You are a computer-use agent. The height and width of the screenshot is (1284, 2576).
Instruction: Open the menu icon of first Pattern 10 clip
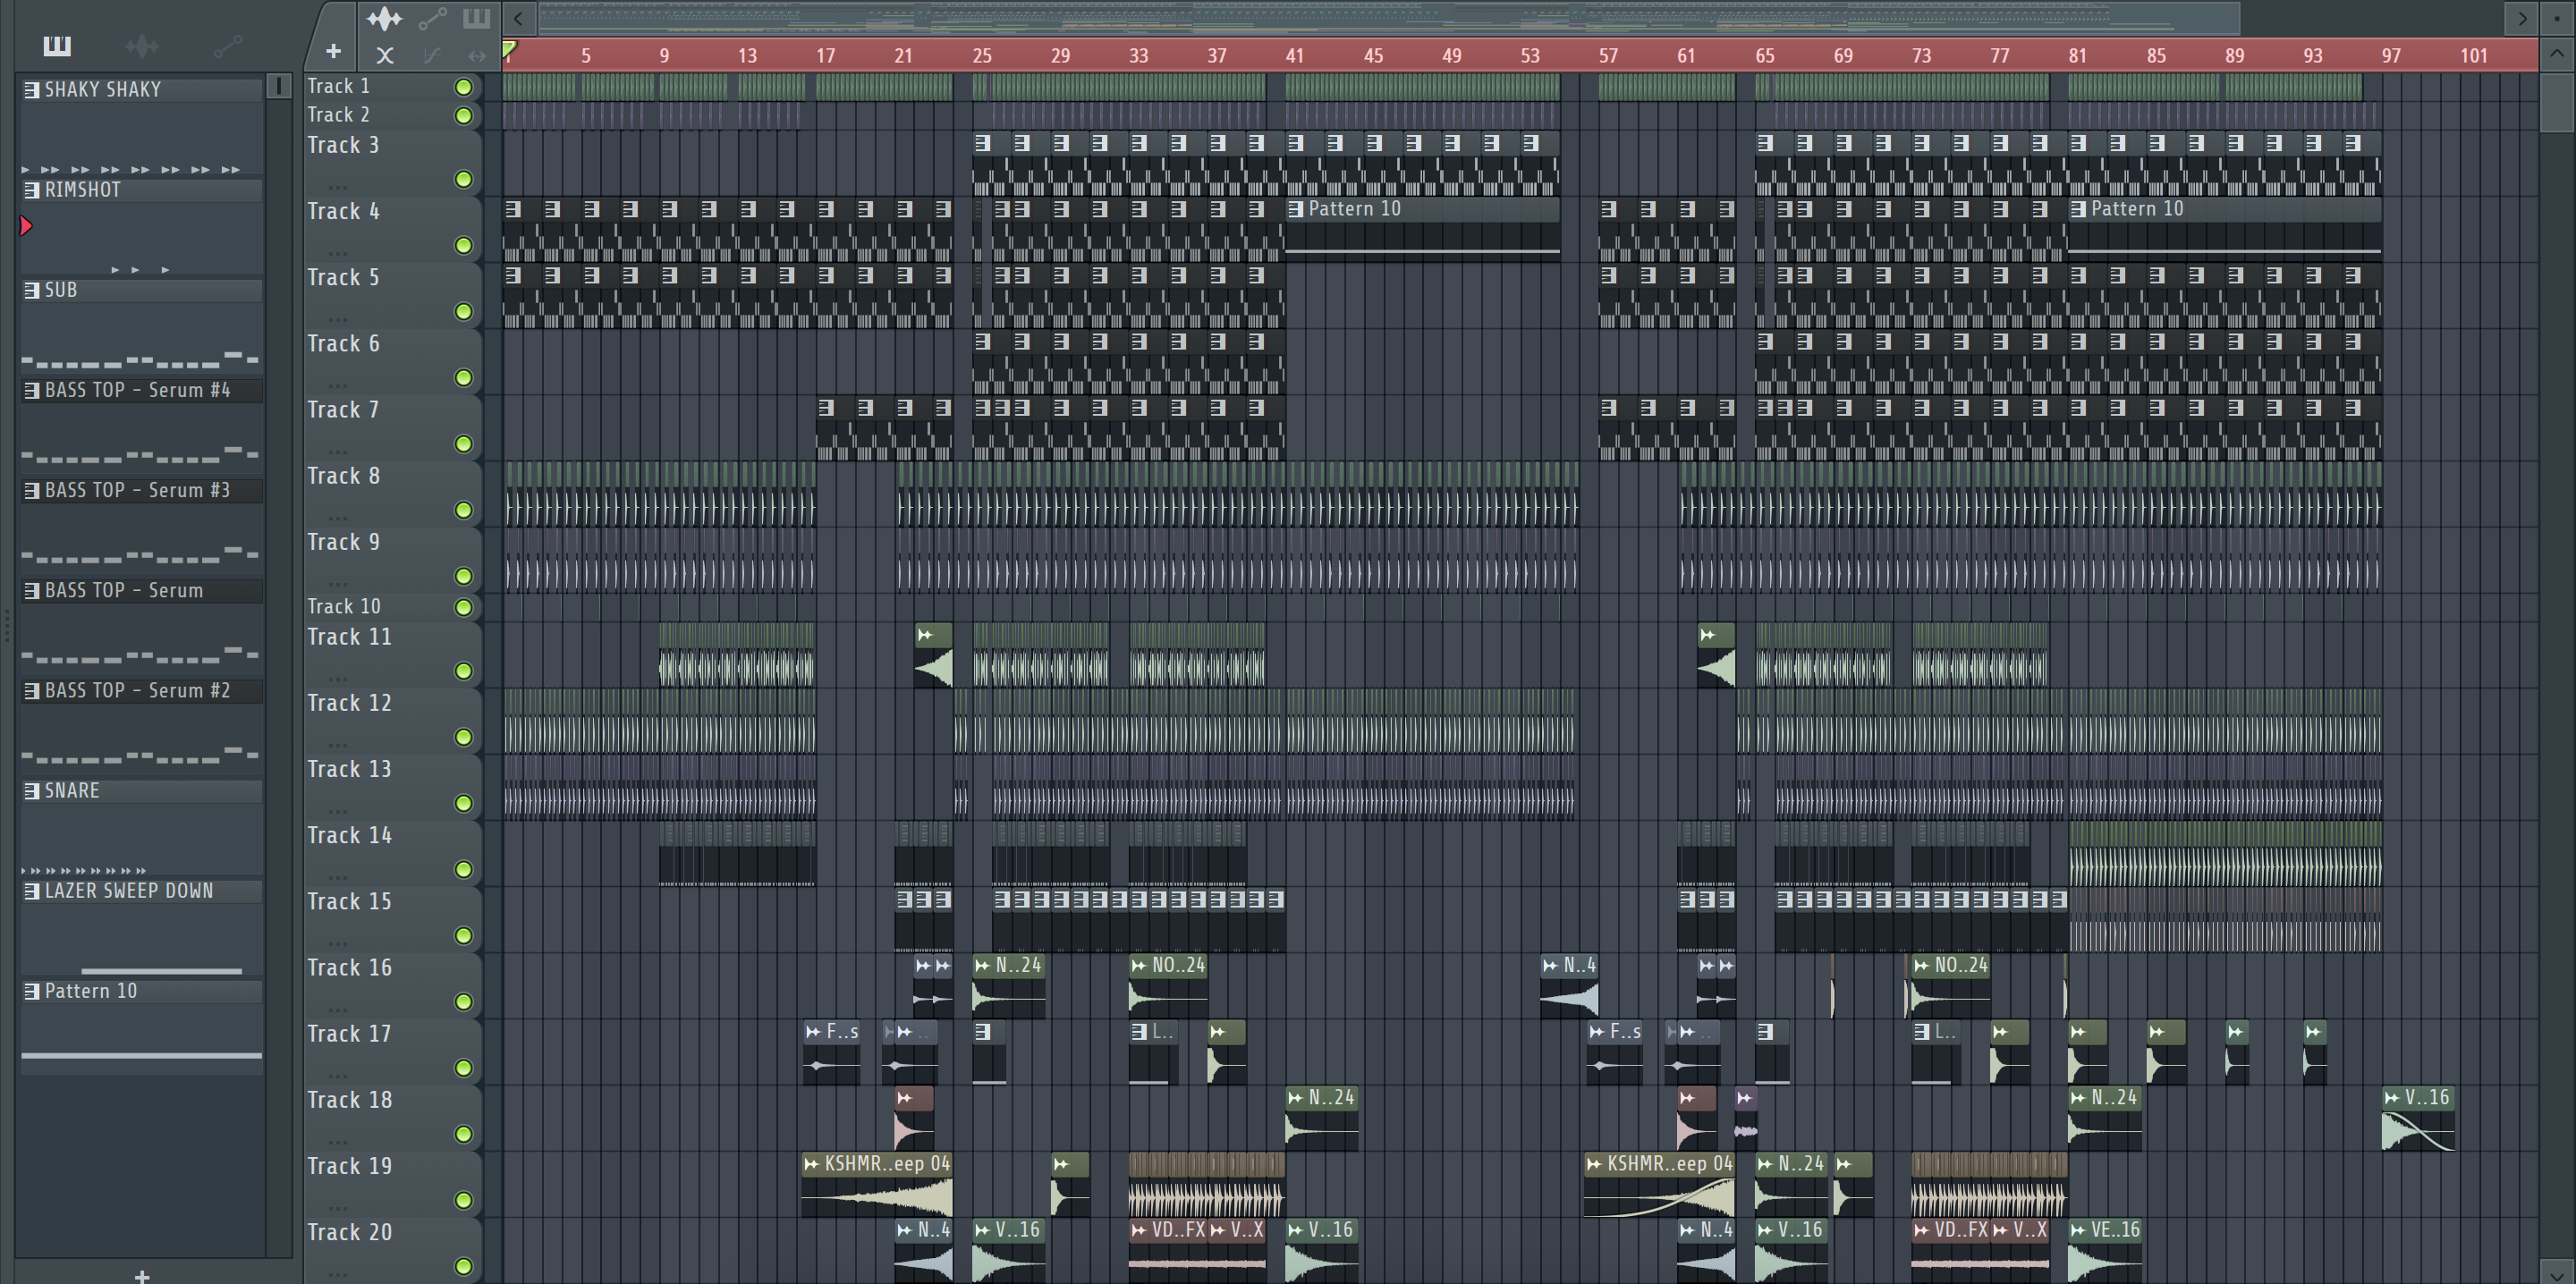coord(1296,209)
